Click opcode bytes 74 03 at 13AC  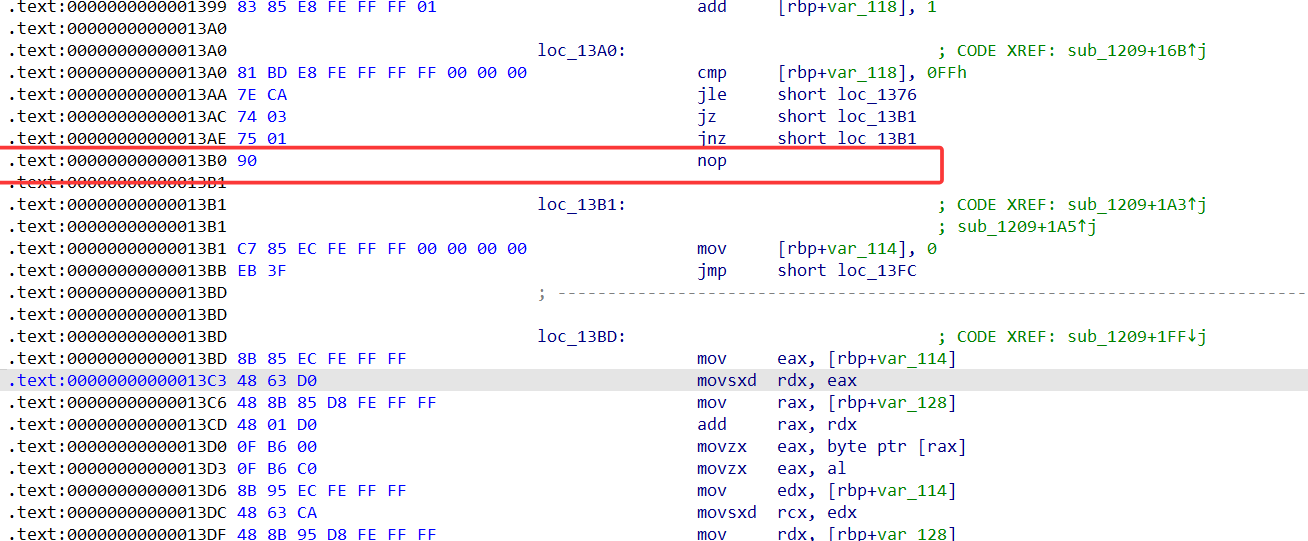click(x=262, y=116)
